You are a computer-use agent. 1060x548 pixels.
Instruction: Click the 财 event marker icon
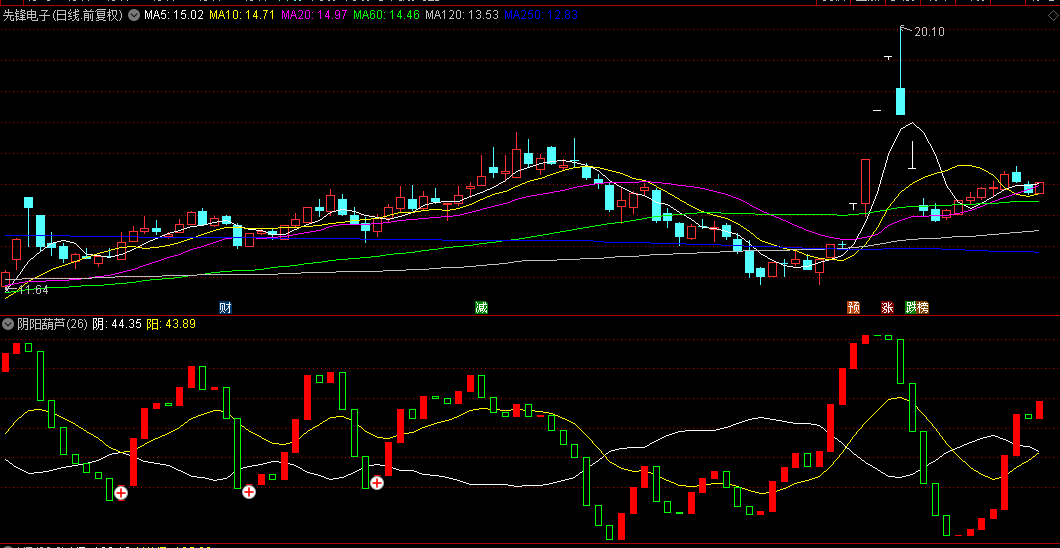point(226,308)
